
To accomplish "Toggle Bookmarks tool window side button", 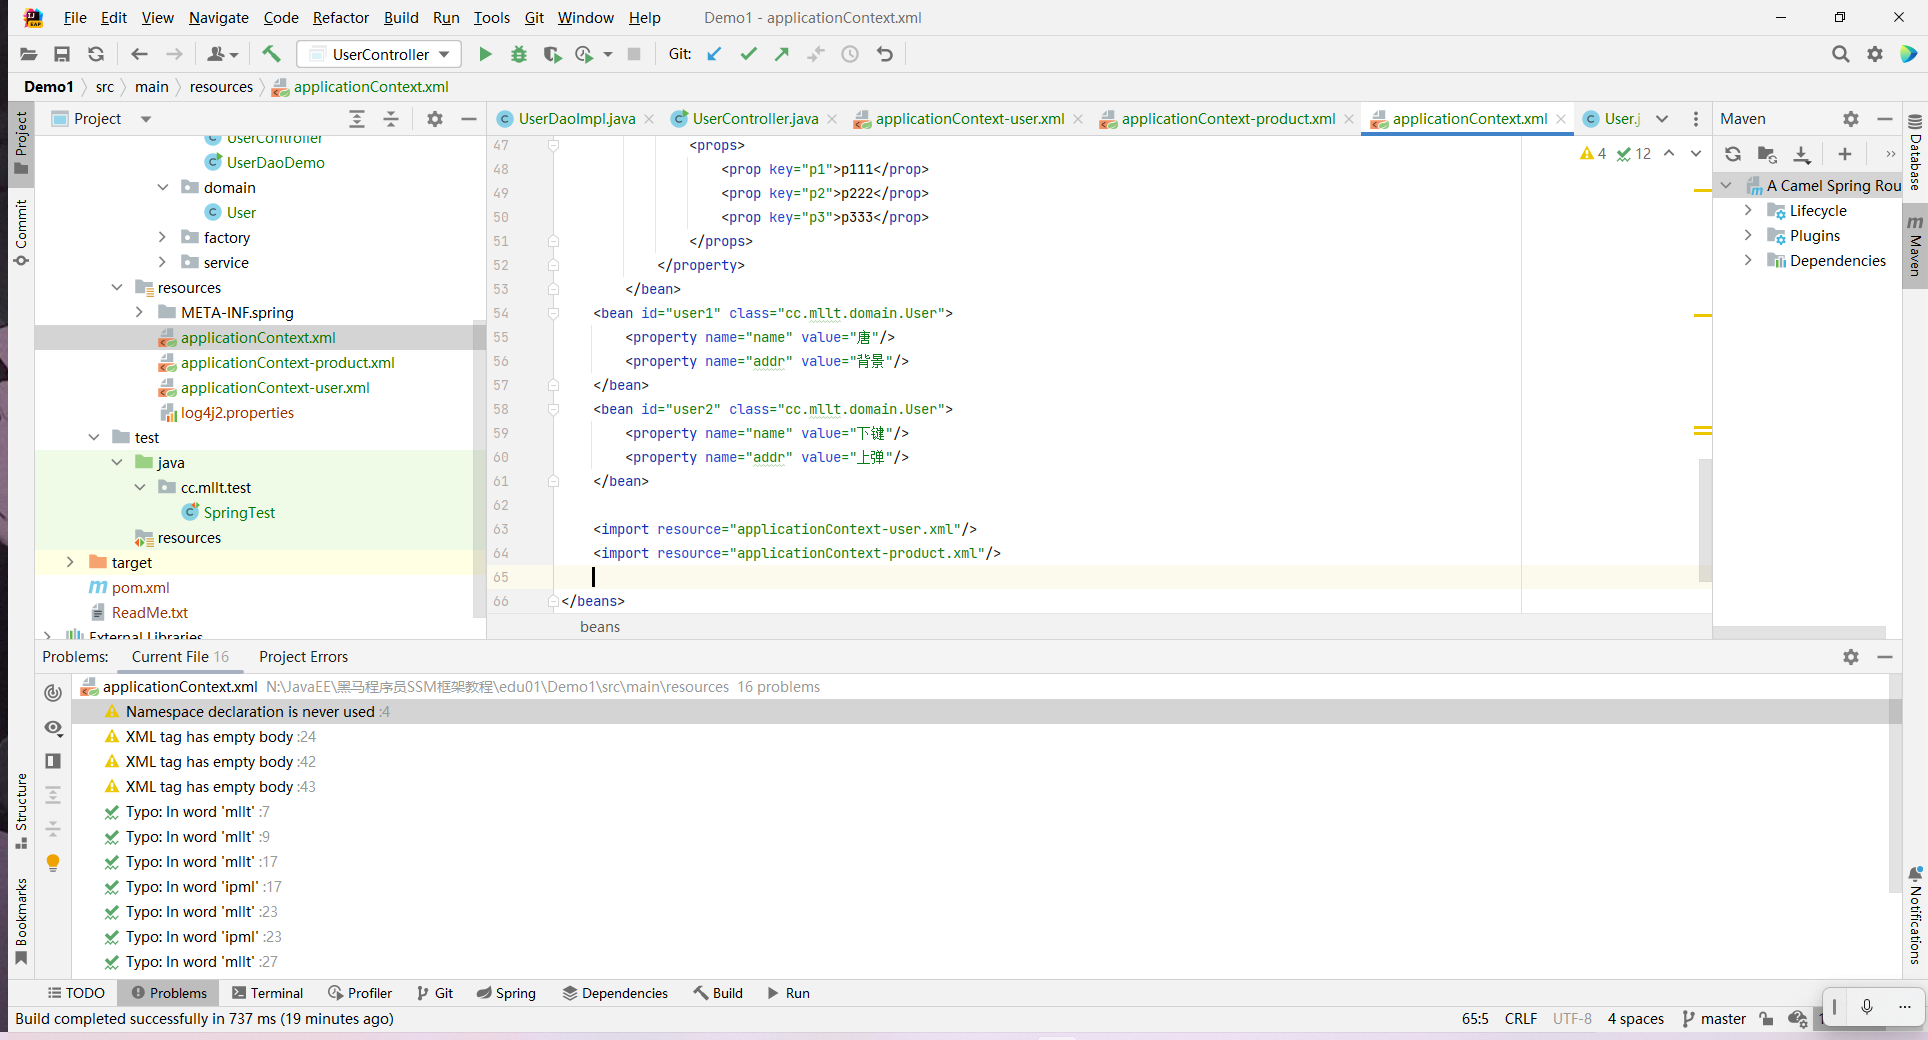I will tap(21, 921).
